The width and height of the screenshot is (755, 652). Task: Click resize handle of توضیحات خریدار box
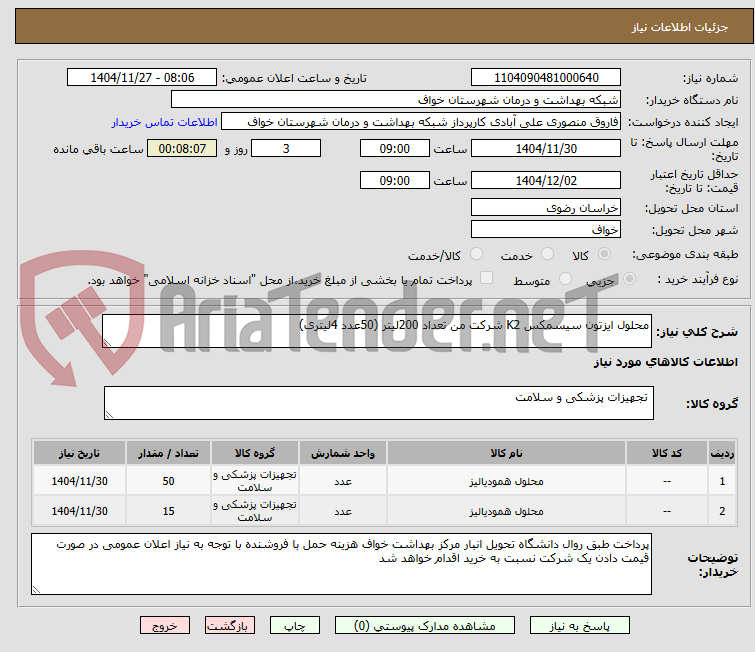(37, 589)
